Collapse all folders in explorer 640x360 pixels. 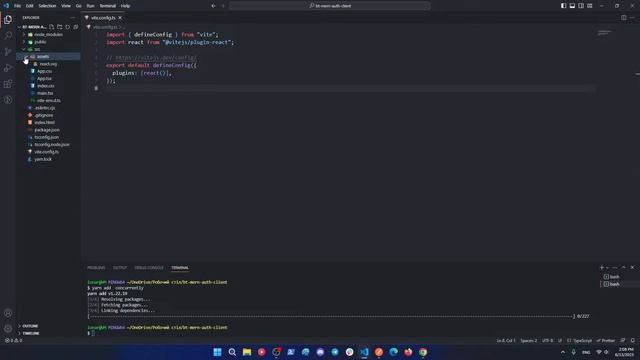76,27
